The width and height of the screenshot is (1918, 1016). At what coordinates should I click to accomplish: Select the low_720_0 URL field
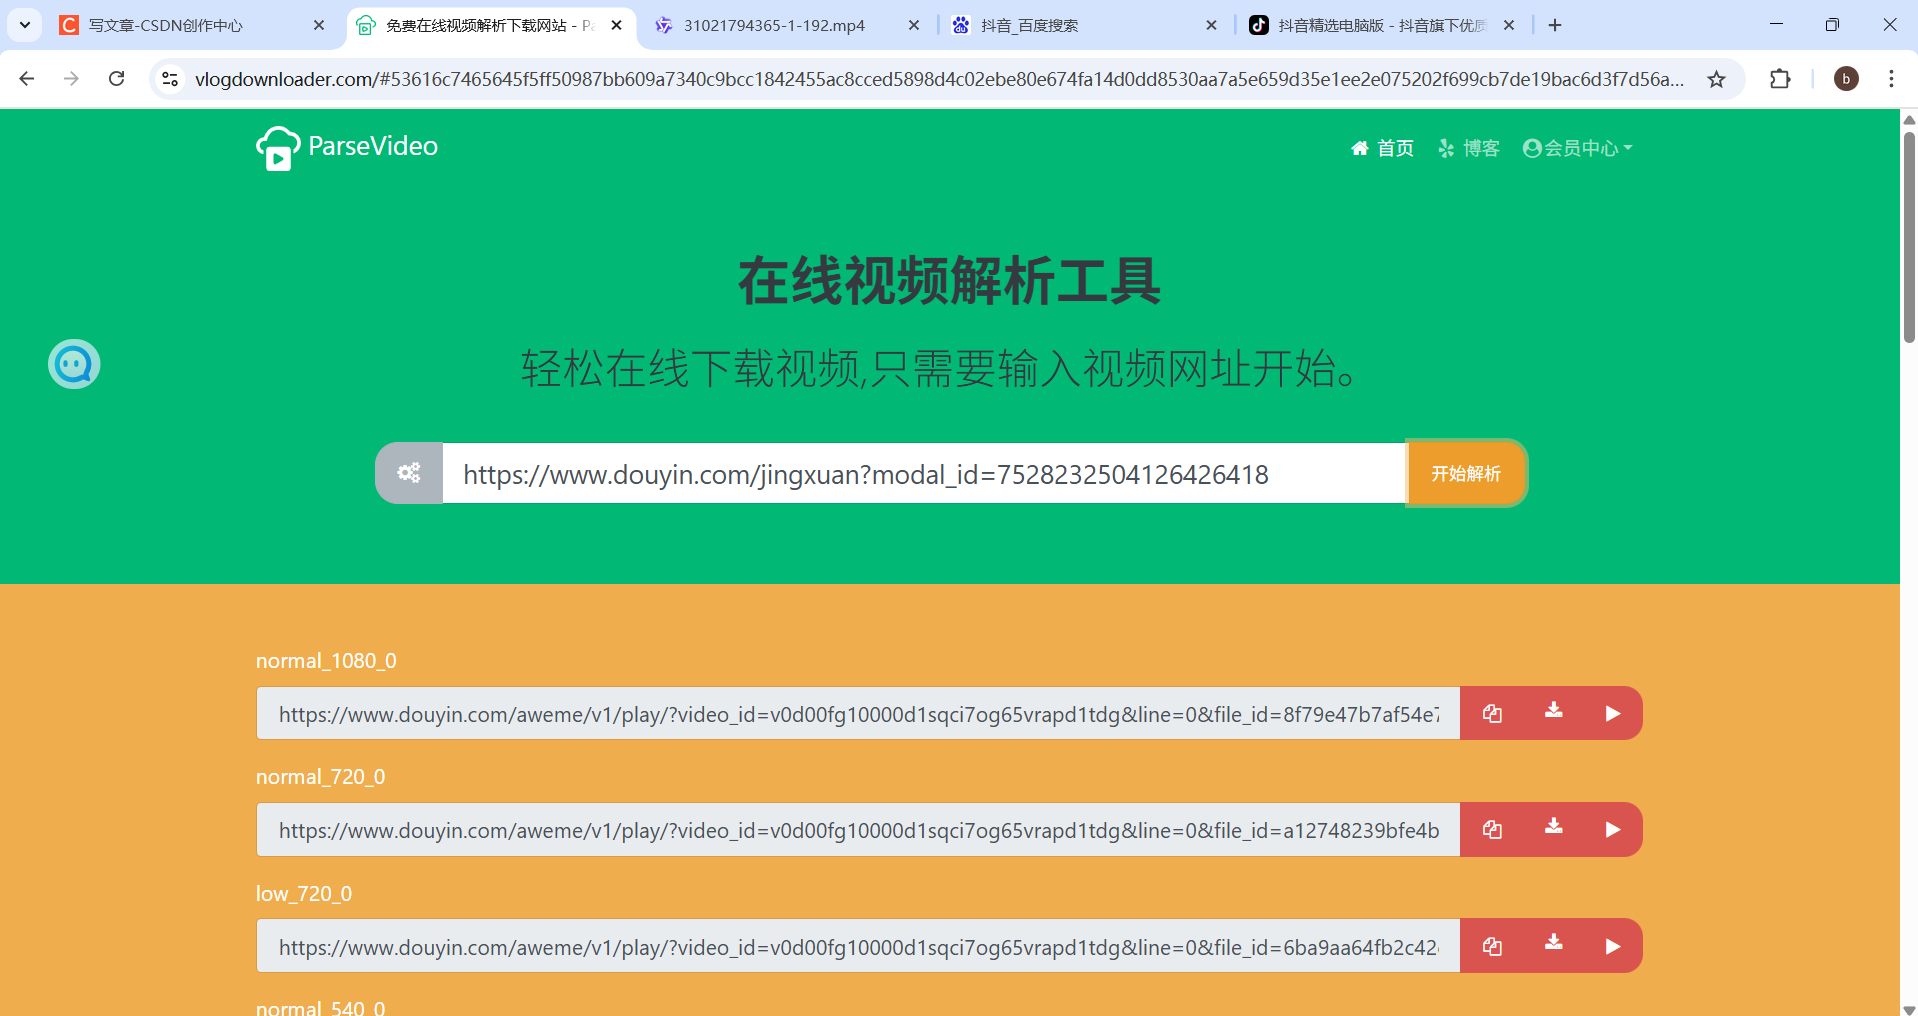[858, 946]
